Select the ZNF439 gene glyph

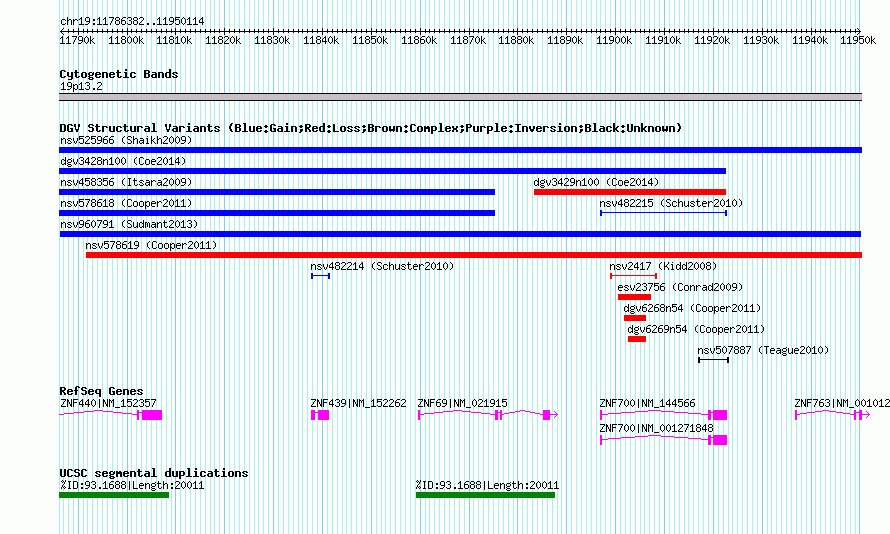pos(320,415)
